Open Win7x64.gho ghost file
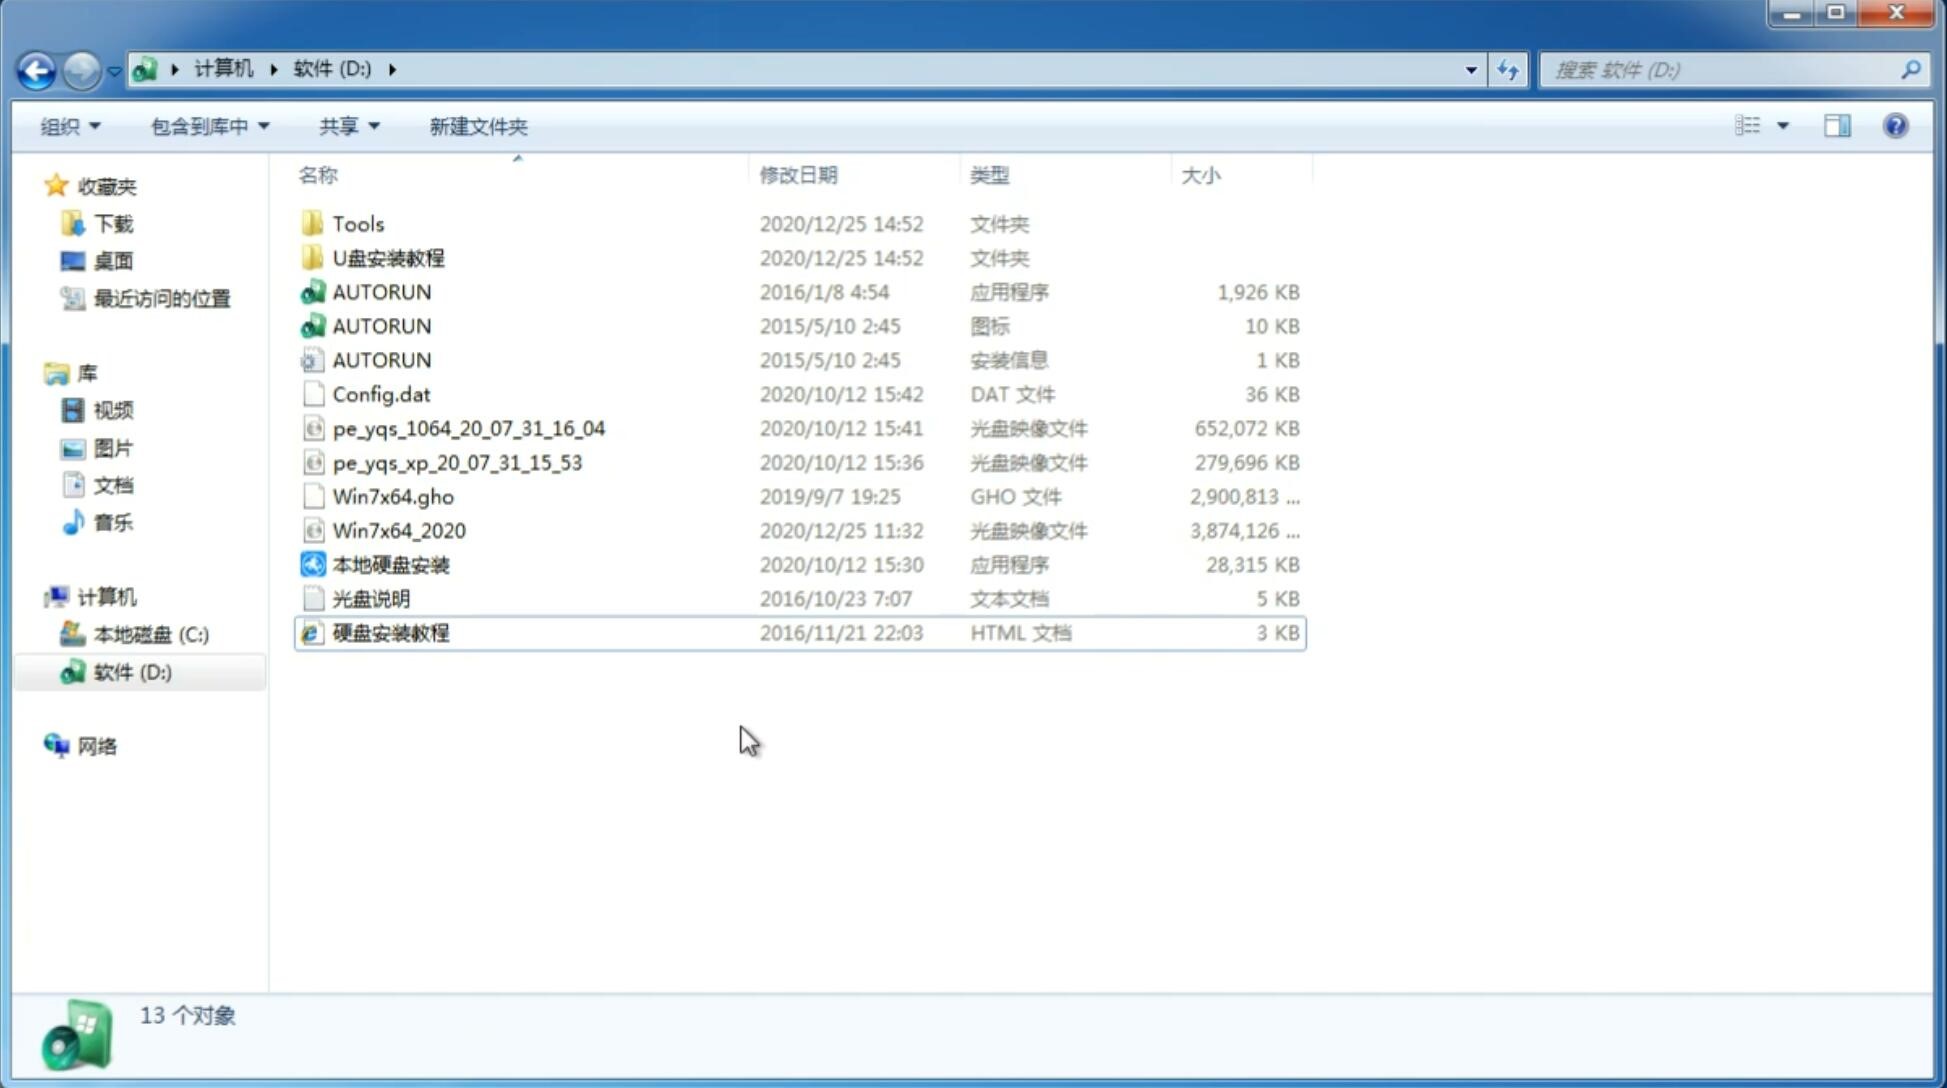 [393, 496]
